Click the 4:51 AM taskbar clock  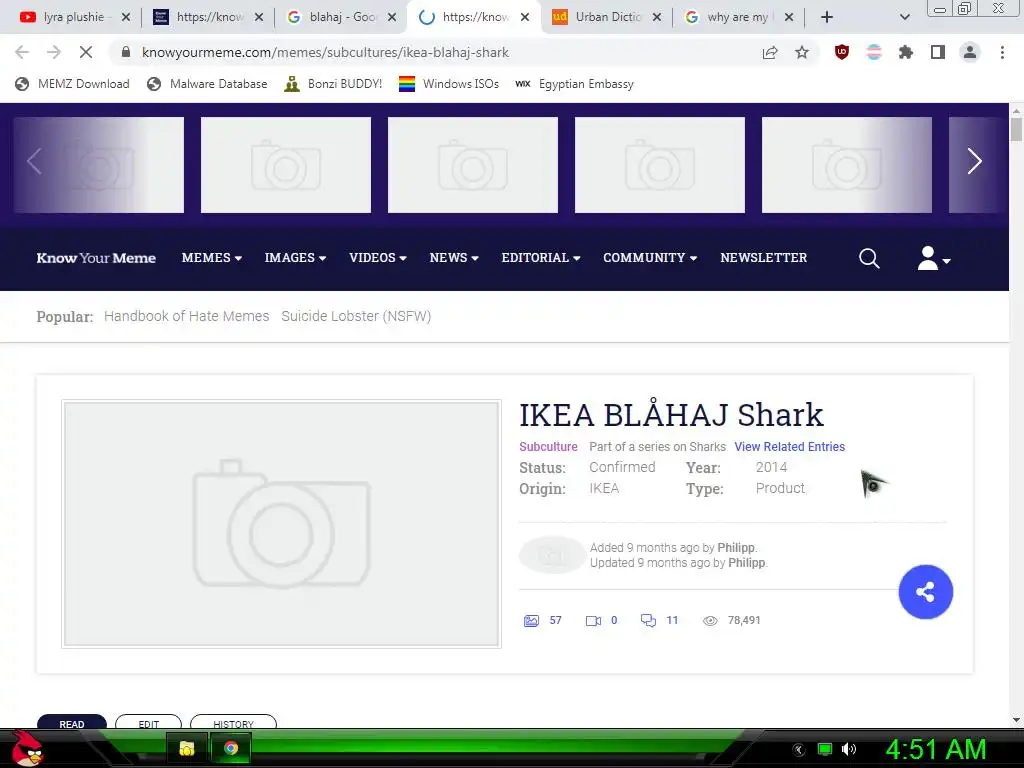(x=935, y=749)
